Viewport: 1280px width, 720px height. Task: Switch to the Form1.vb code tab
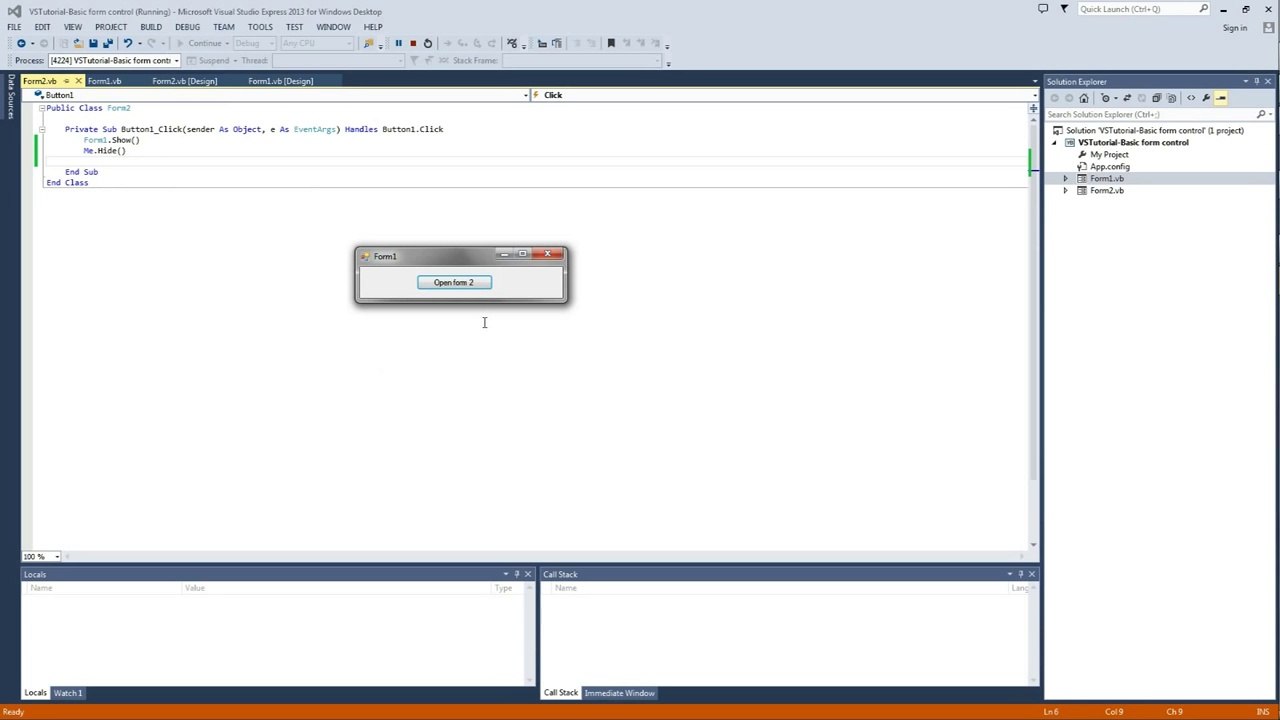coord(104,81)
